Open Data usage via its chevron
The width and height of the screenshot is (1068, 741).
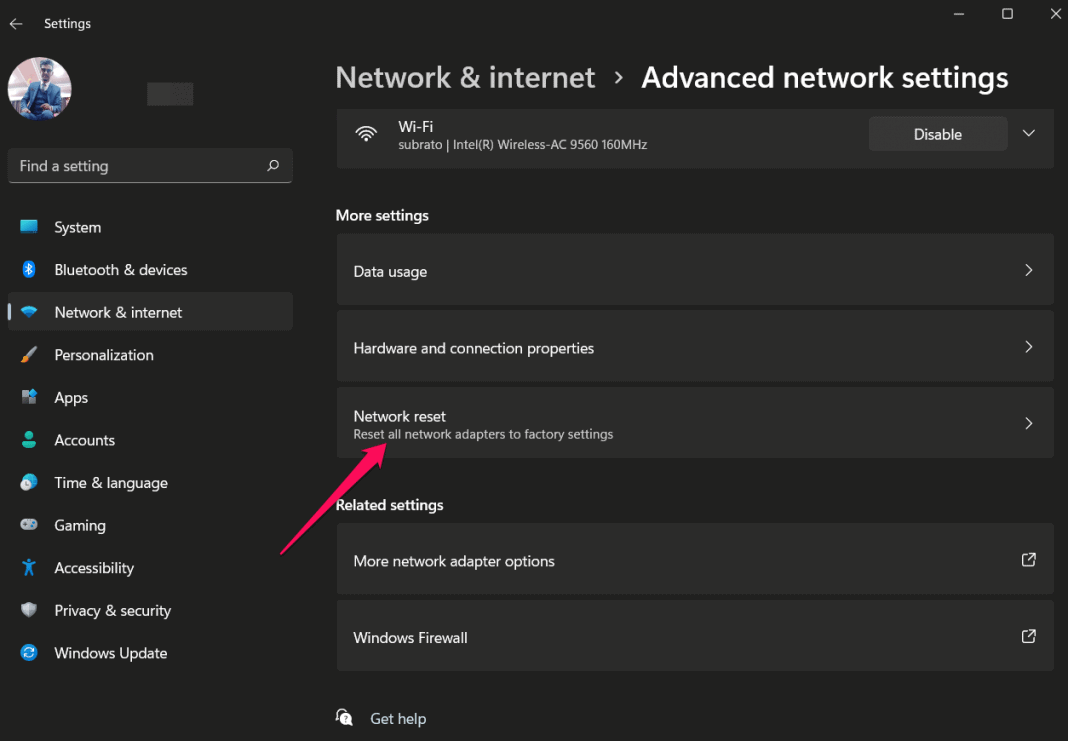[1028, 270]
